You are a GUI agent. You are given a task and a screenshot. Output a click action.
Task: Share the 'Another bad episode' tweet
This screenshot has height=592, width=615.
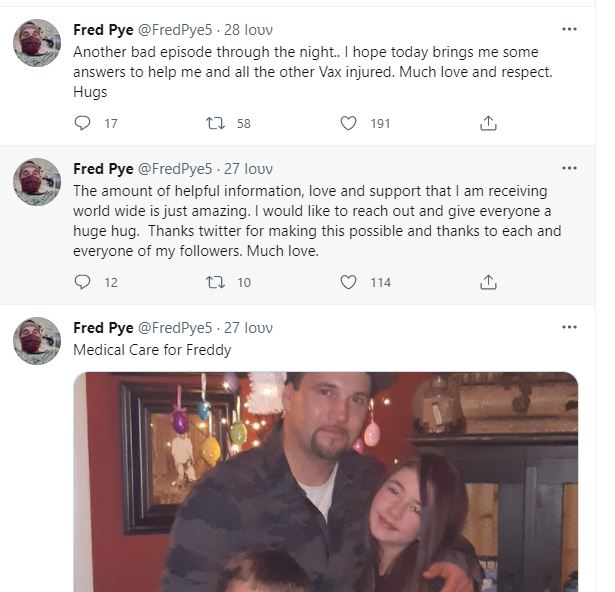coord(488,123)
